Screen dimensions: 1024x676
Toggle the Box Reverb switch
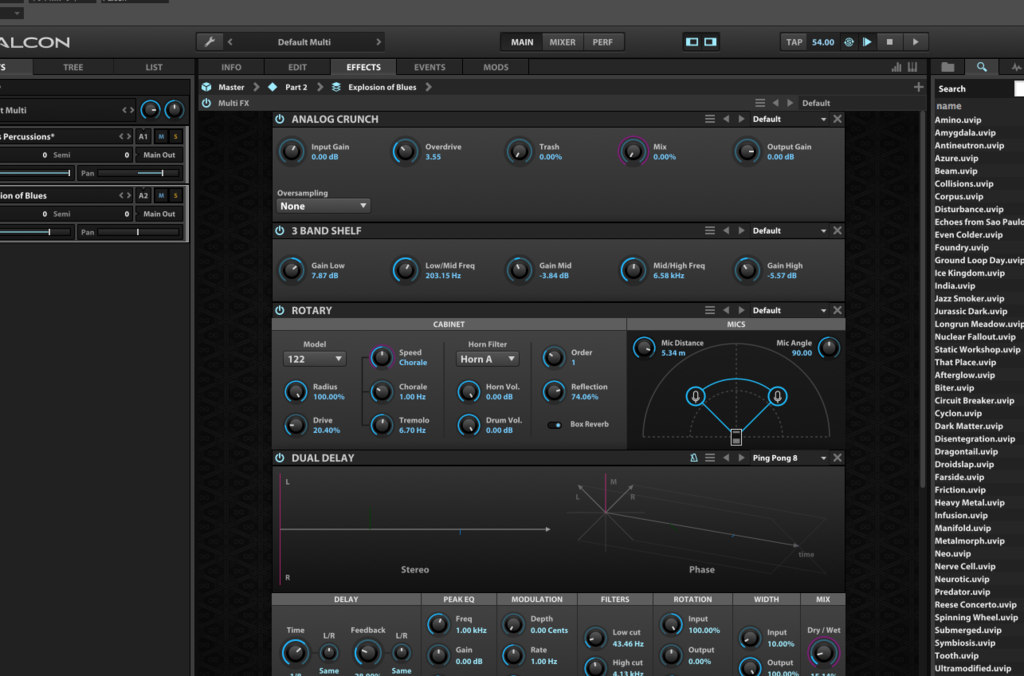click(x=554, y=425)
